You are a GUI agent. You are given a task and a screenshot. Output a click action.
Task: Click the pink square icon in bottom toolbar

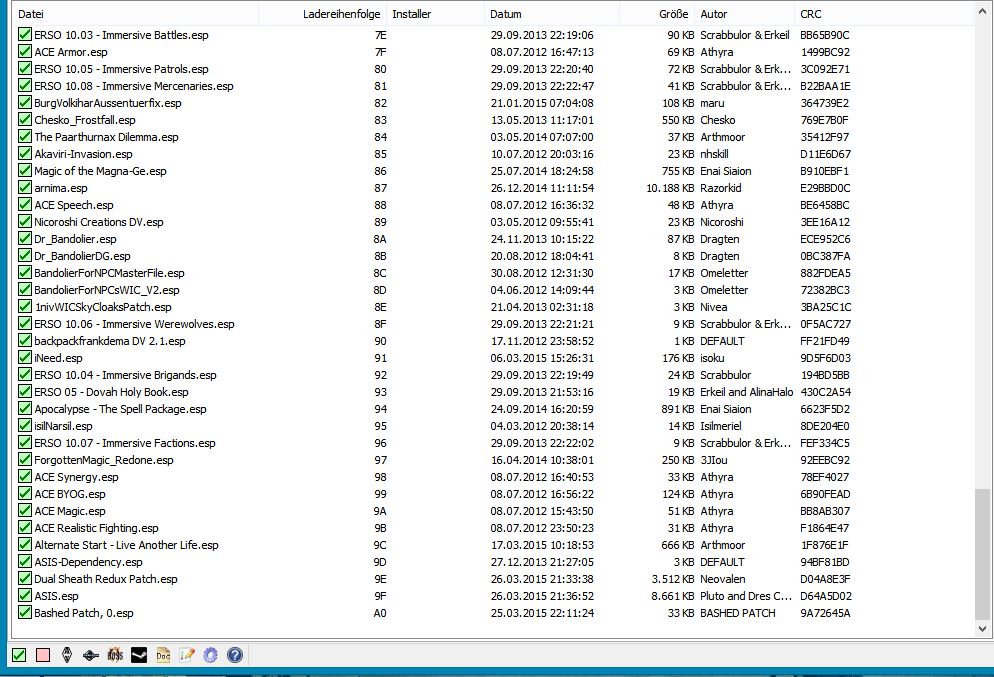[x=42, y=655]
